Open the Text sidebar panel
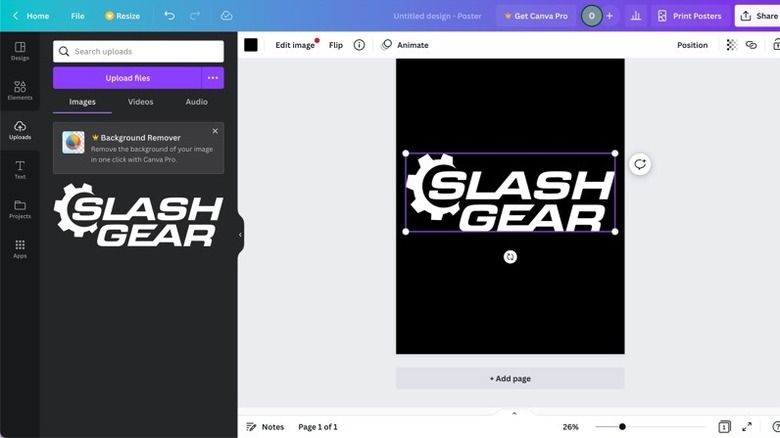The width and height of the screenshot is (780, 438). [20, 169]
